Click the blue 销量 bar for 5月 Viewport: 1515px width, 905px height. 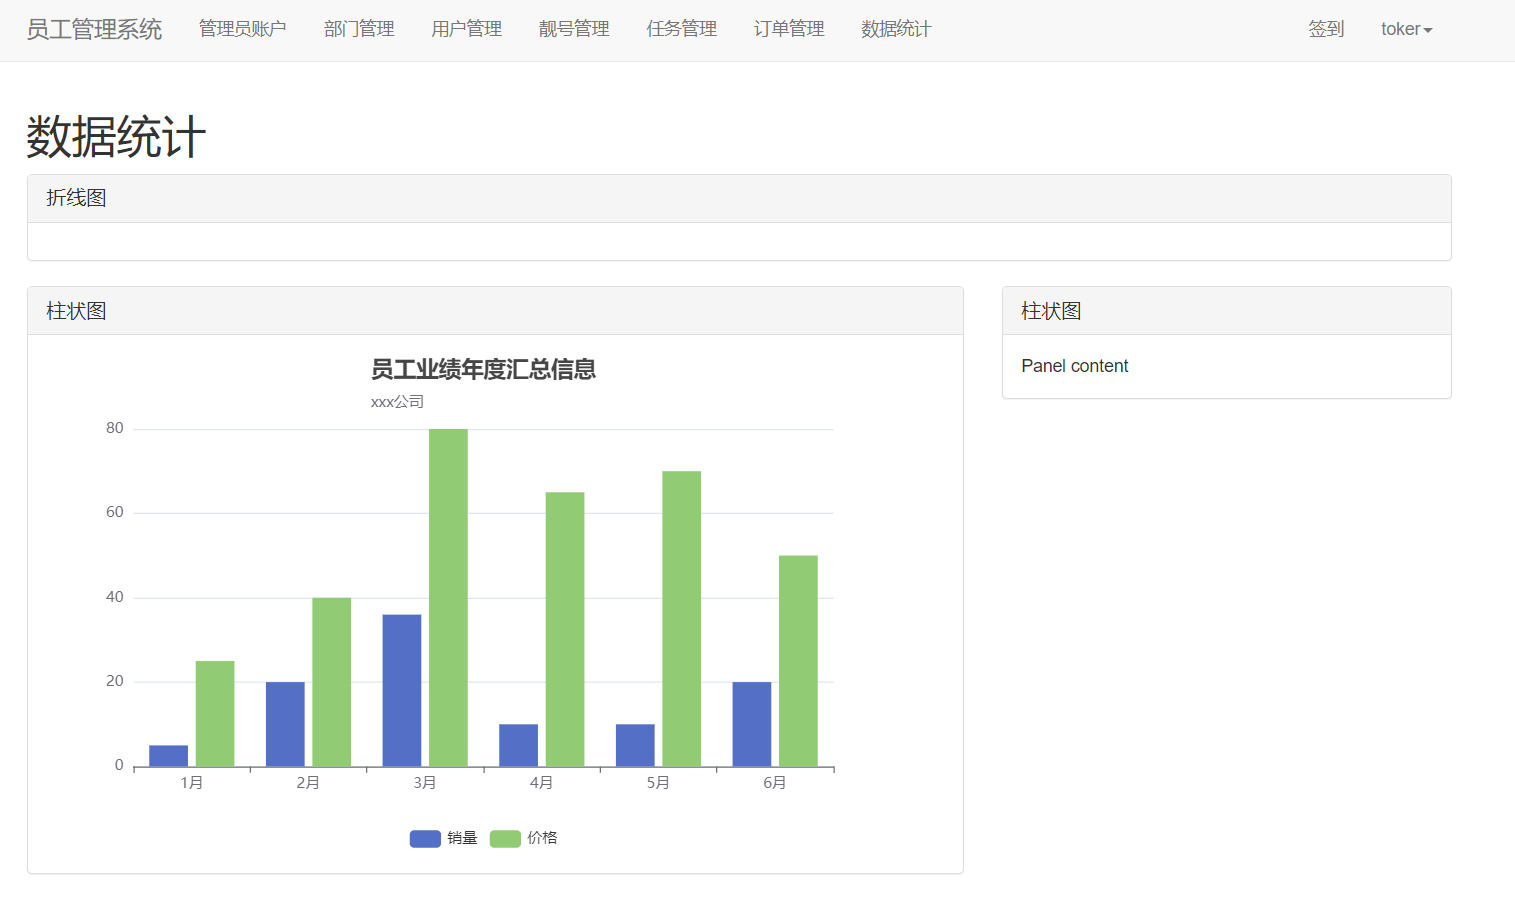pos(635,745)
